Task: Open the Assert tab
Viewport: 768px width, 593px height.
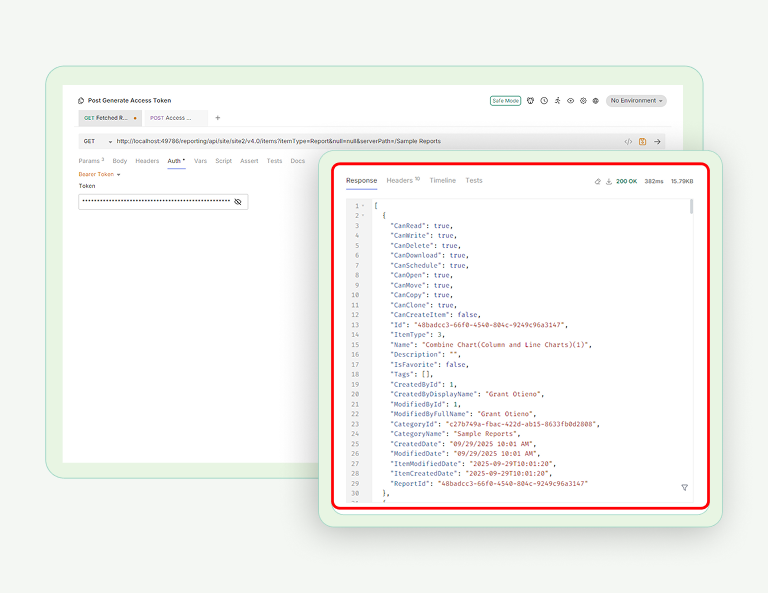Action: coord(249,161)
